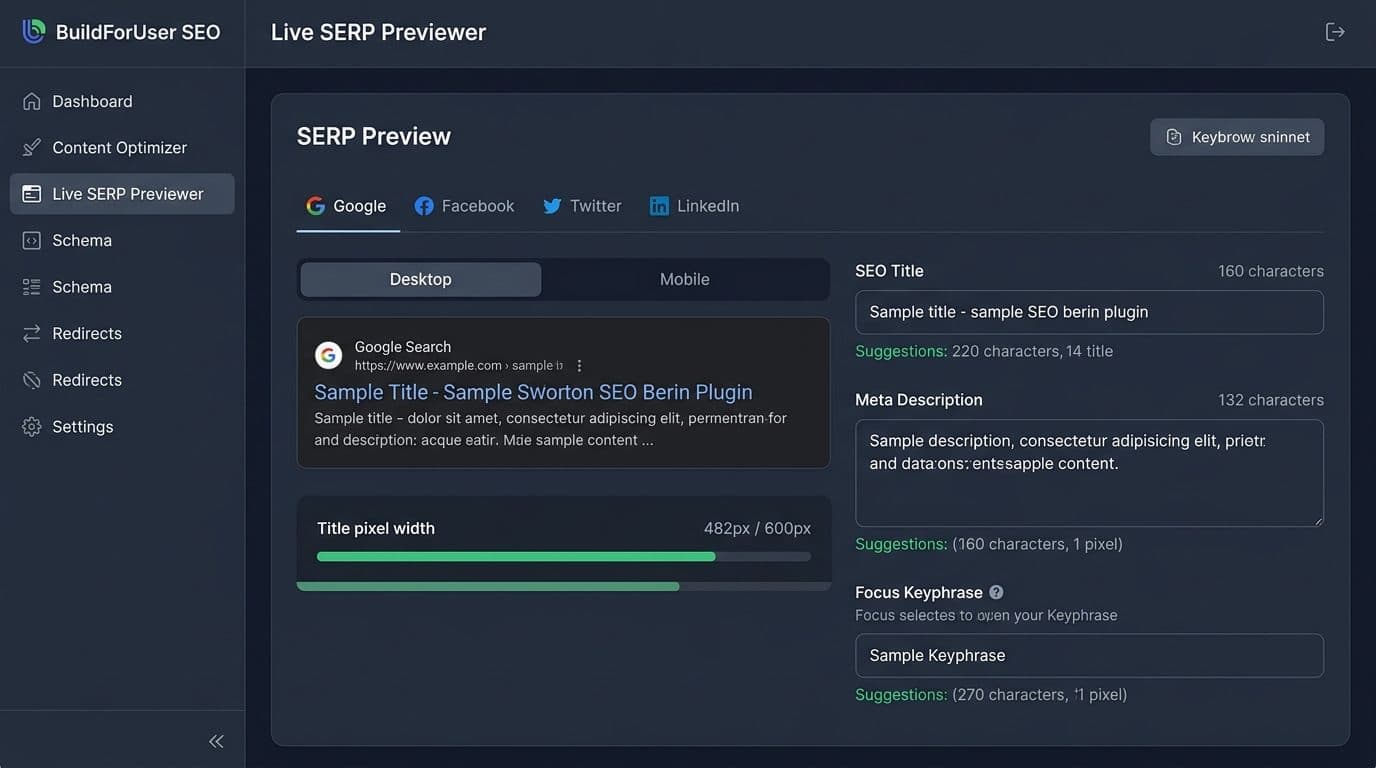Viewport: 1376px width, 768px height.
Task: Click the '132 characters' counter
Action: point(1271,400)
